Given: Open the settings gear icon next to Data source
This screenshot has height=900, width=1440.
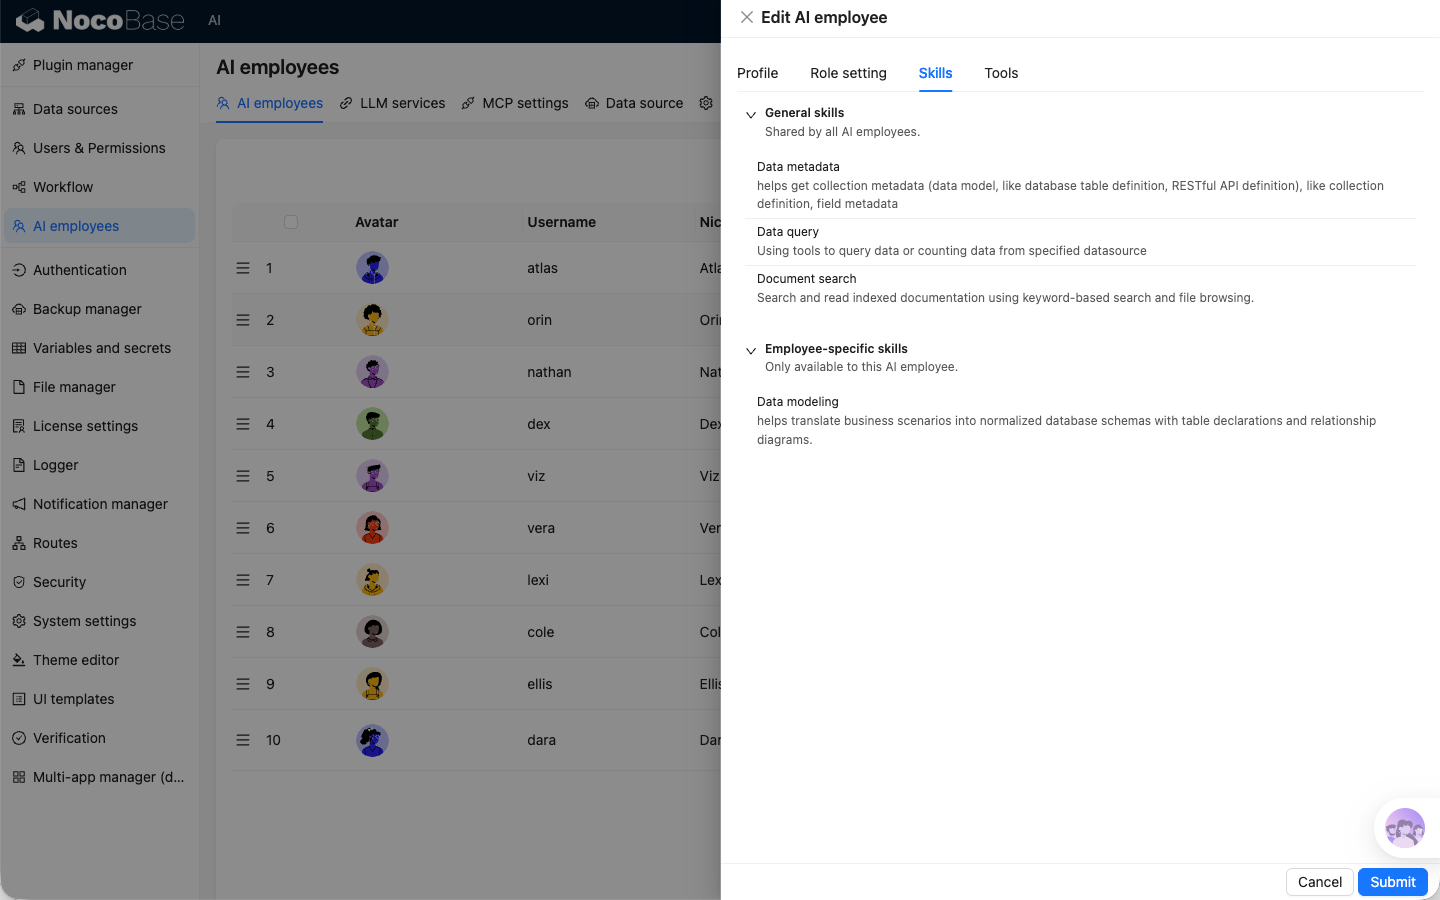Looking at the screenshot, I should coord(706,103).
